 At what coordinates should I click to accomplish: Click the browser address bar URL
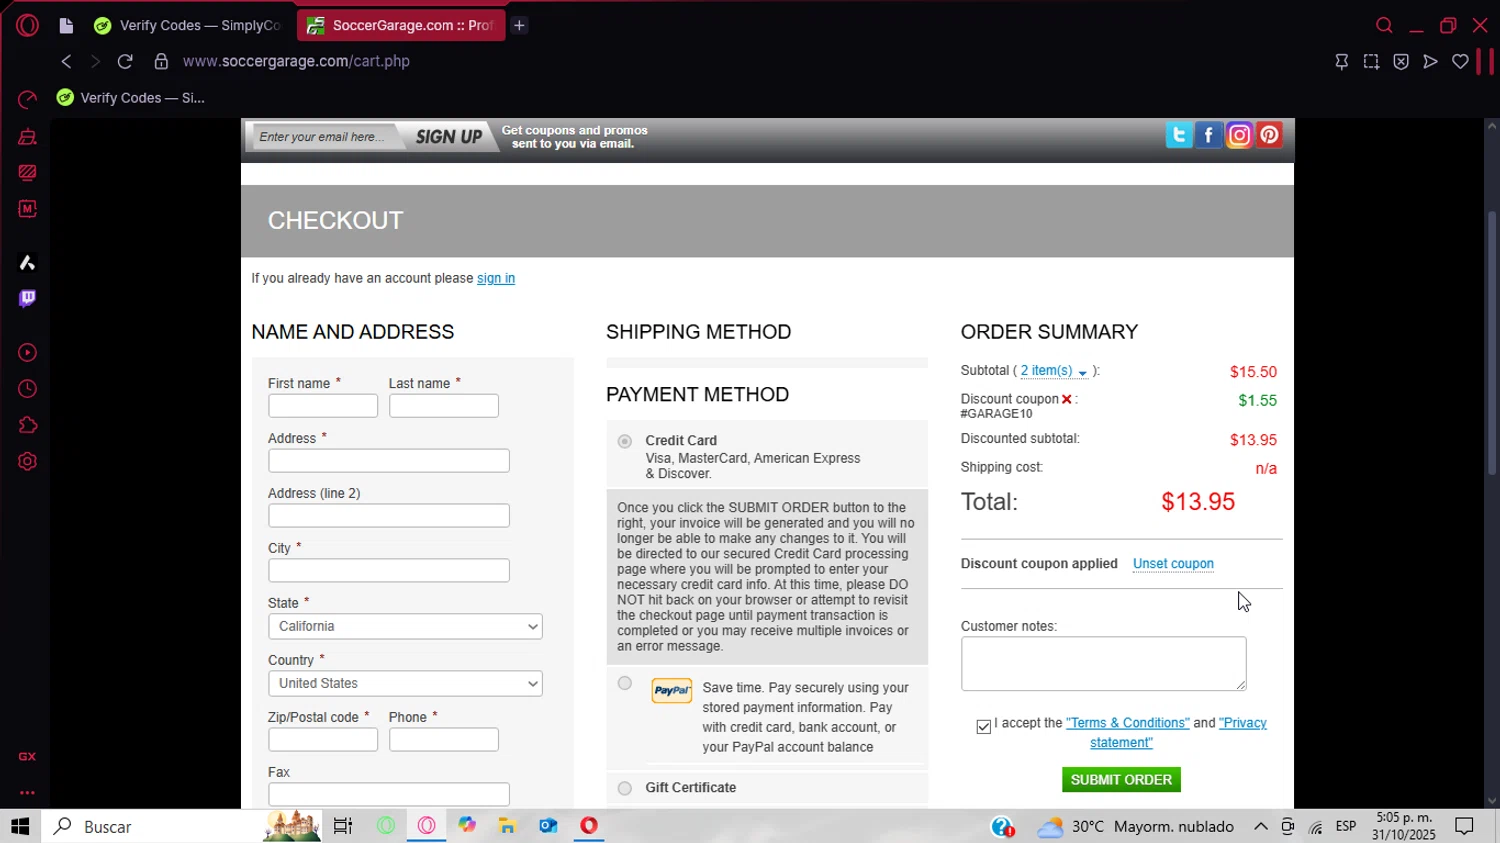296,61
